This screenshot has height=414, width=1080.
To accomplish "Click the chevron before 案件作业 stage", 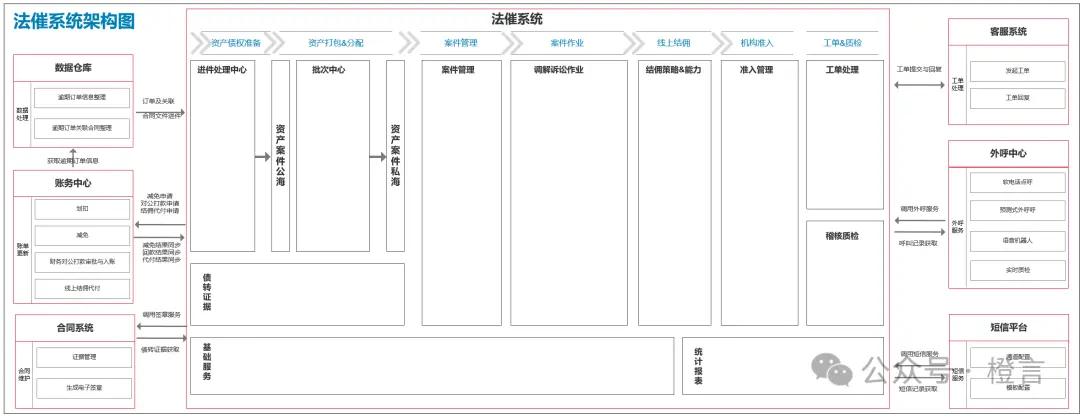I will pos(514,42).
